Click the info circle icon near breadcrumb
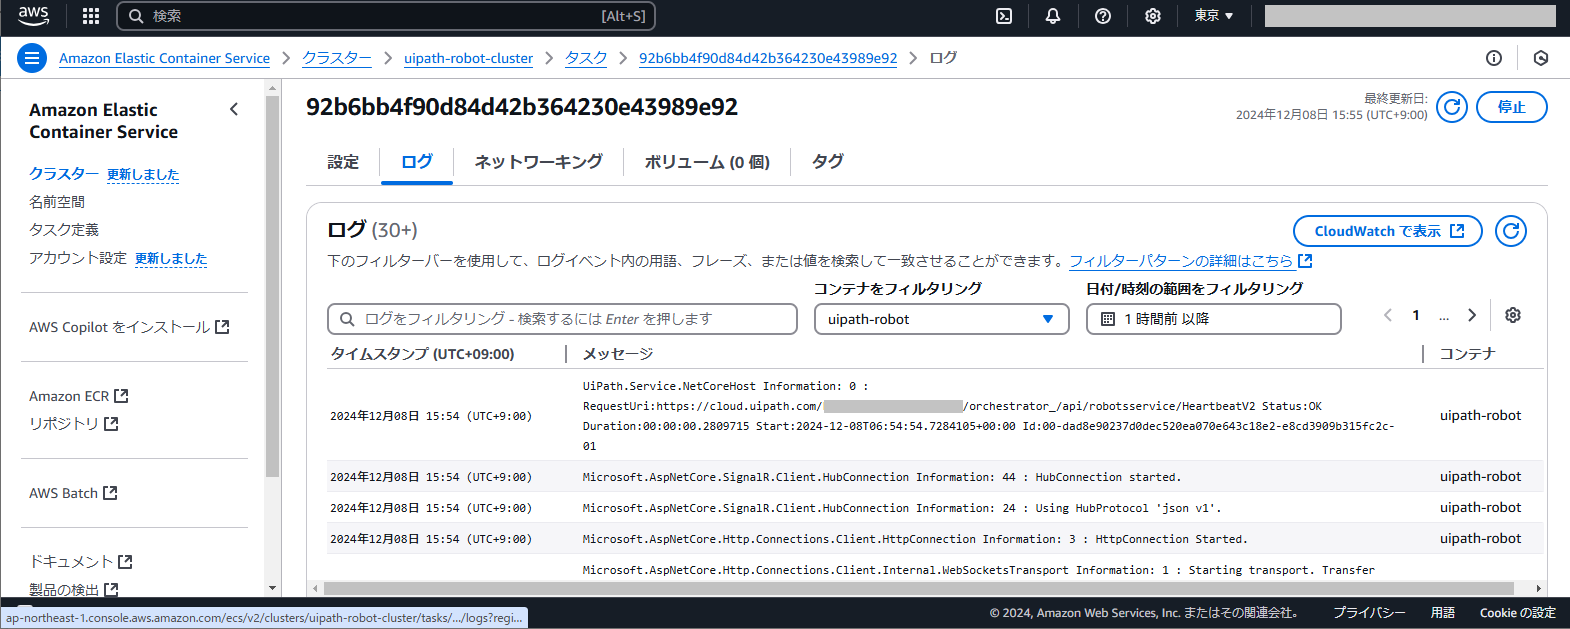Screen dimensions: 1570x629 [x=1494, y=58]
